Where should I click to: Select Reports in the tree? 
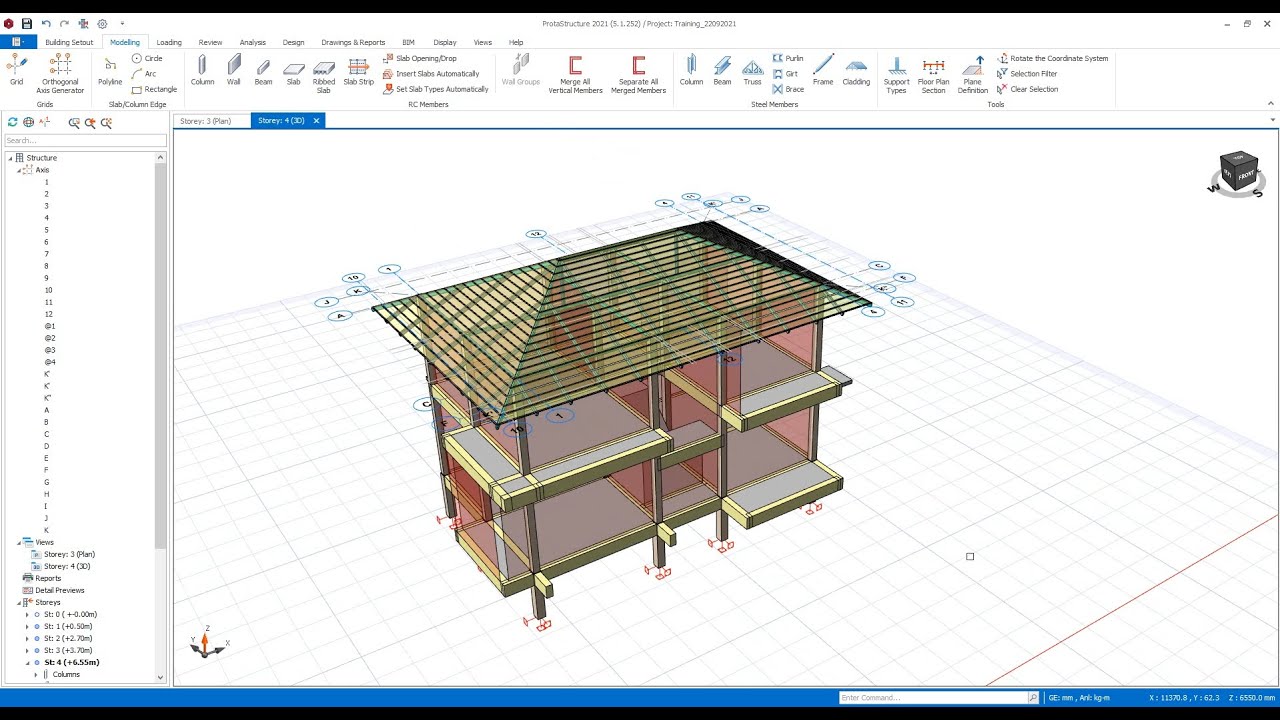48,578
